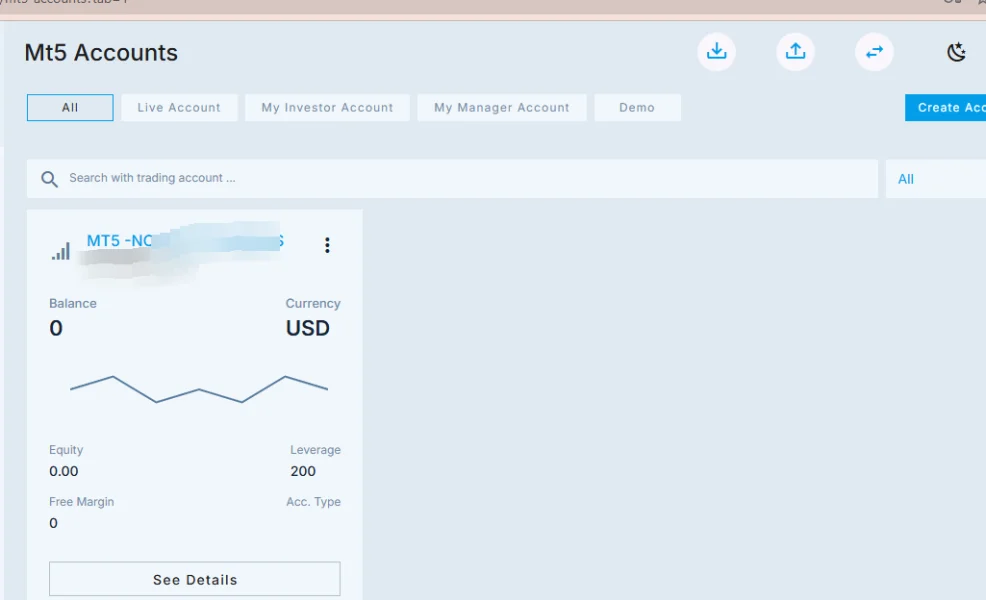Switch to My Investor Account tab
This screenshot has width=986, height=600.
(327, 108)
